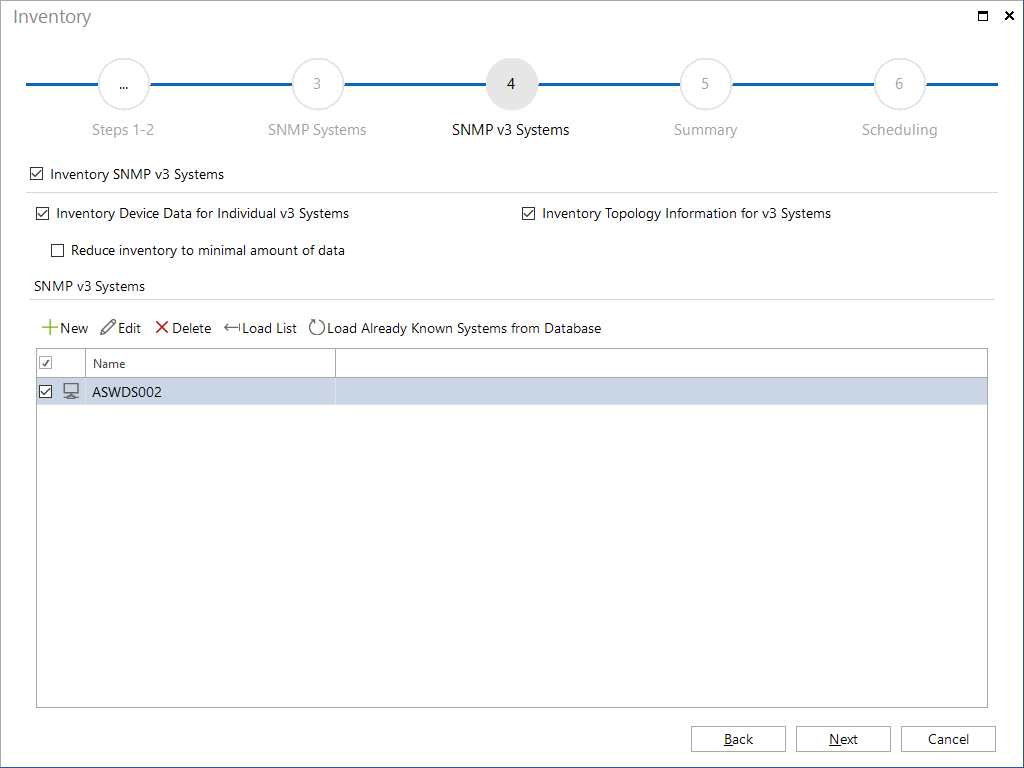Viewport: 1024px width, 768px height.
Task: Click the Inventory window title
Action: point(52,16)
